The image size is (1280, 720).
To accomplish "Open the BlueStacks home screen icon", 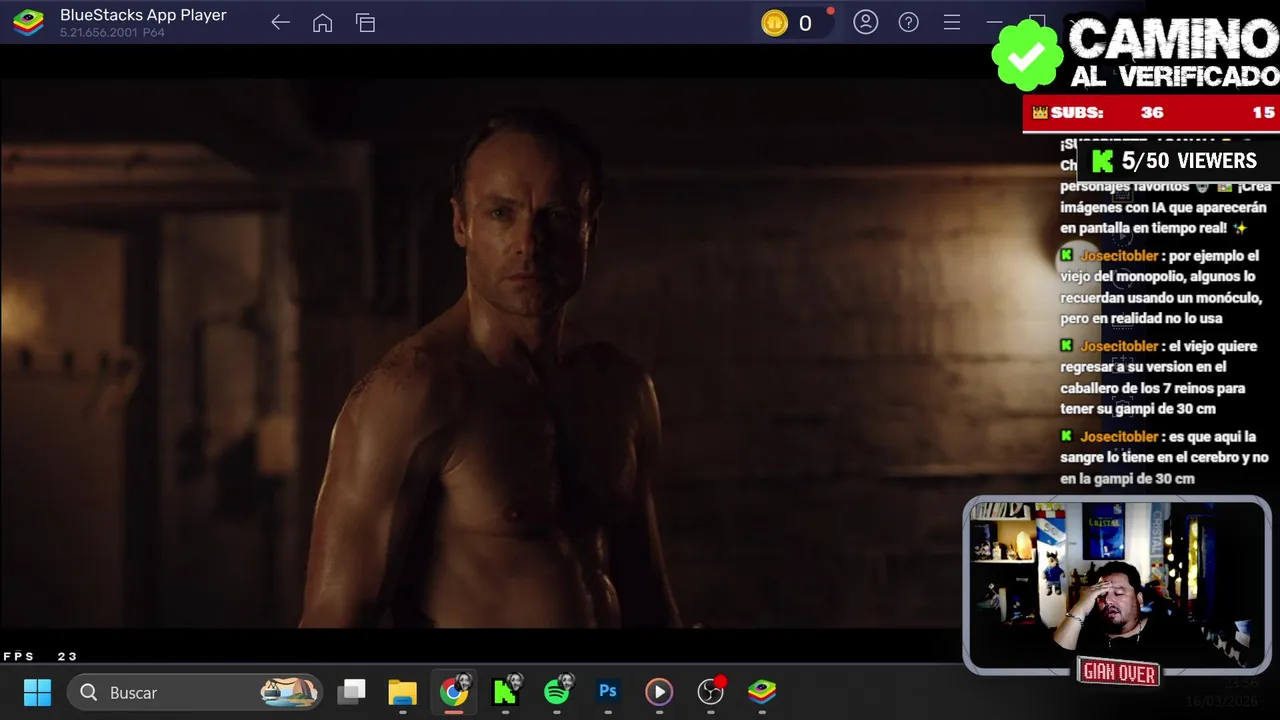I will click(322, 22).
